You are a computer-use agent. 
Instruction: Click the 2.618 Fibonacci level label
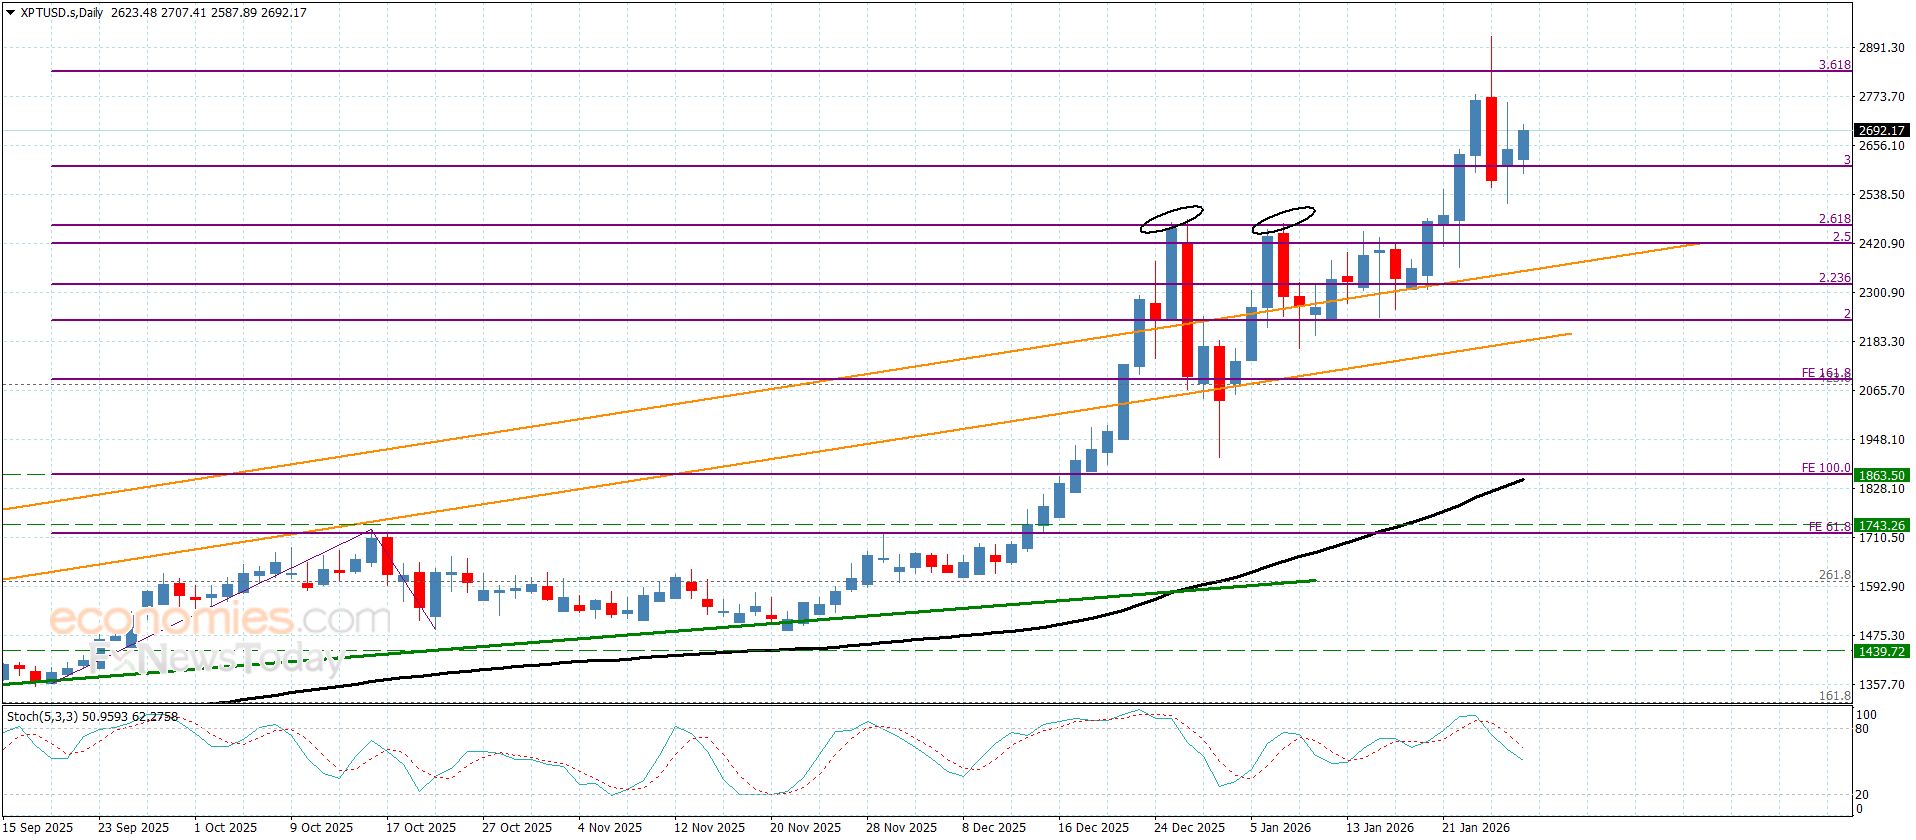1834,219
